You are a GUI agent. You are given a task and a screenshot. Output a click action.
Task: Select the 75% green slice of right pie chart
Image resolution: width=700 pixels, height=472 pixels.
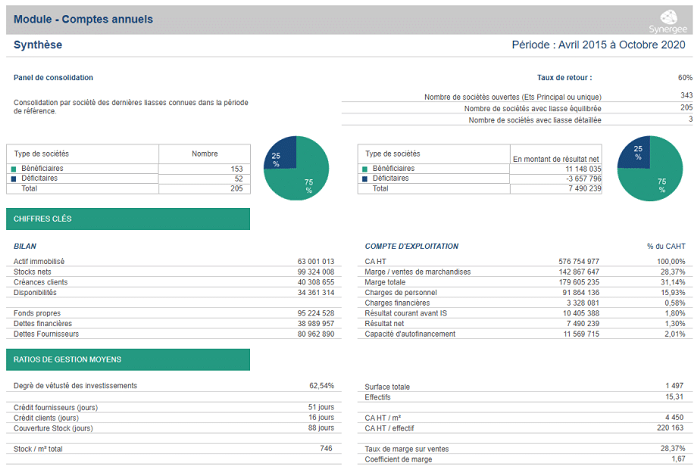pyautogui.click(x=657, y=175)
